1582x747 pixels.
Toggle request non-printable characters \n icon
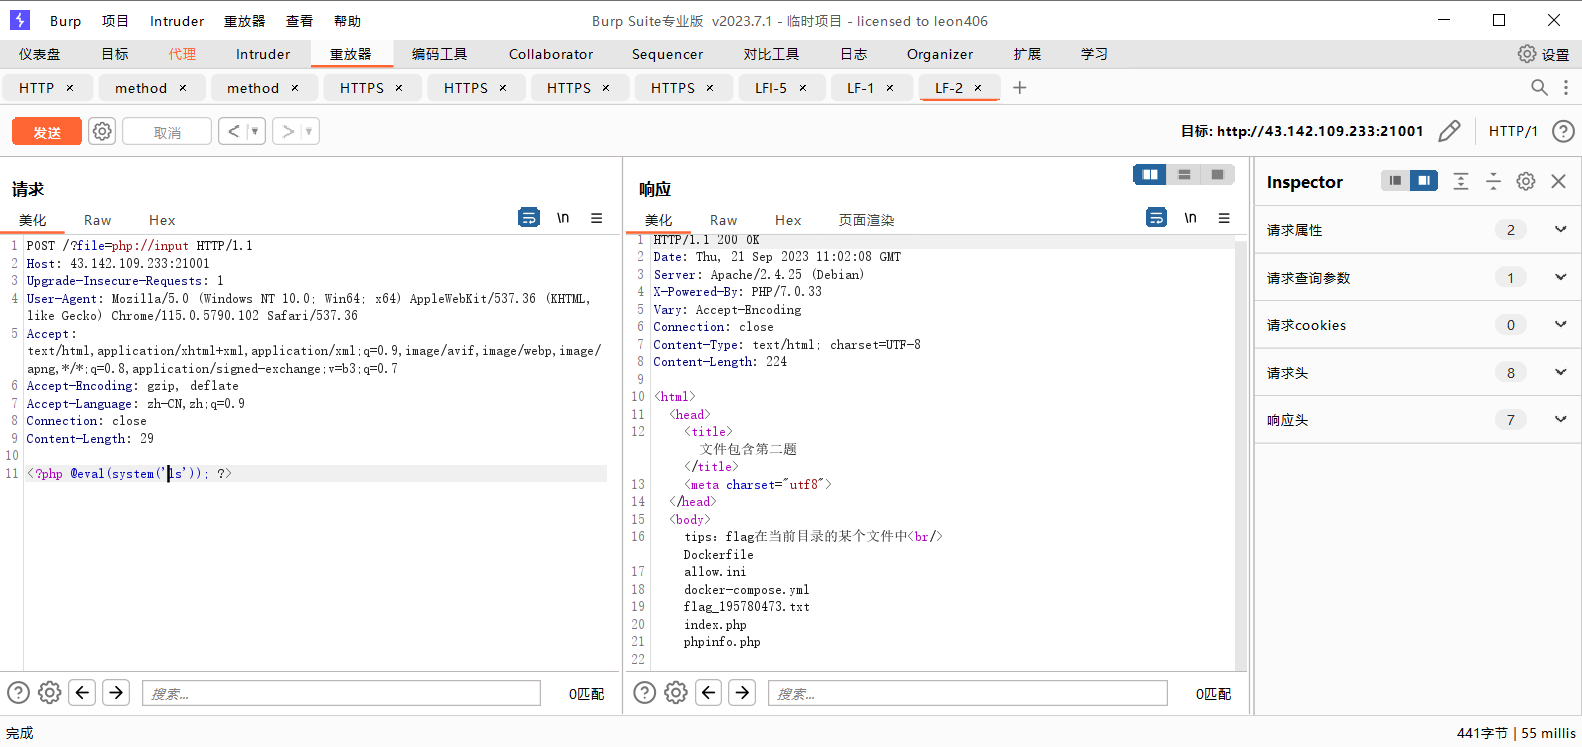coord(563,217)
